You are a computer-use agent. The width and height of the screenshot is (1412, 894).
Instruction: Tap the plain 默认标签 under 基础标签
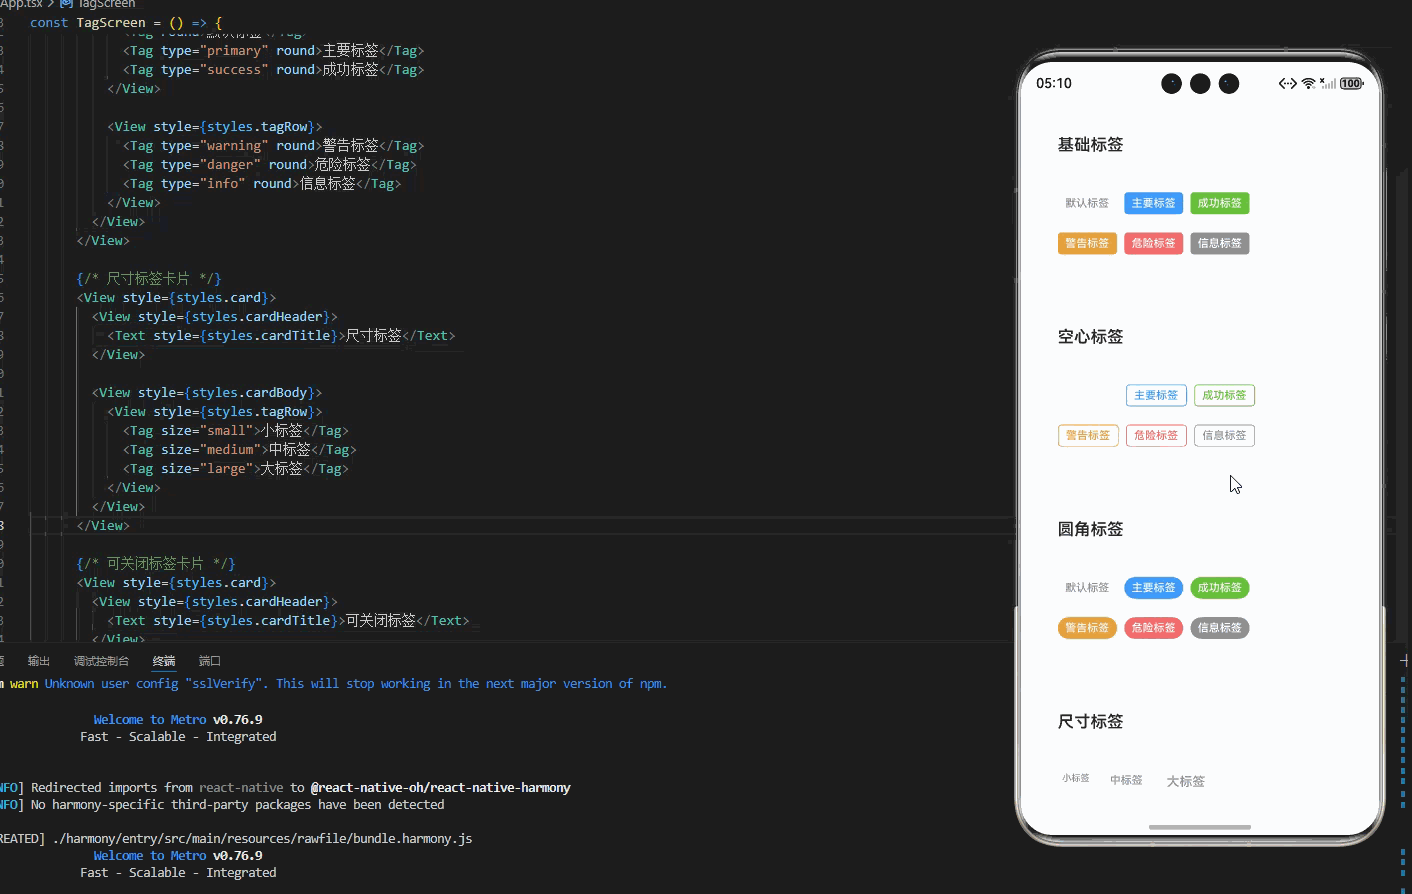point(1087,203)
